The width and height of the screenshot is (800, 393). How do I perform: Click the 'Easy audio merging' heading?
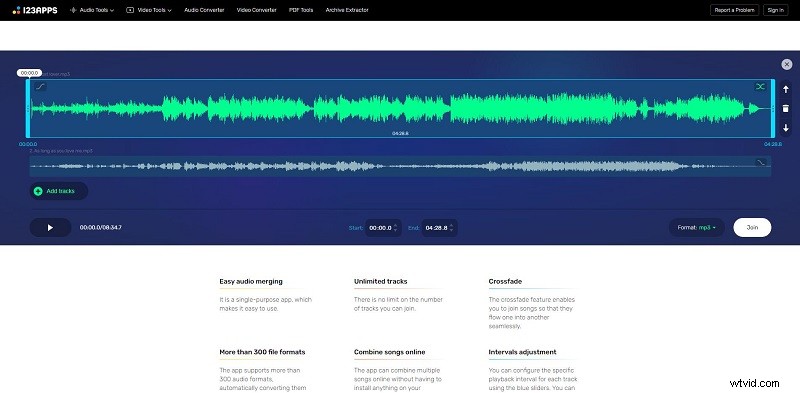coord(251,281)
